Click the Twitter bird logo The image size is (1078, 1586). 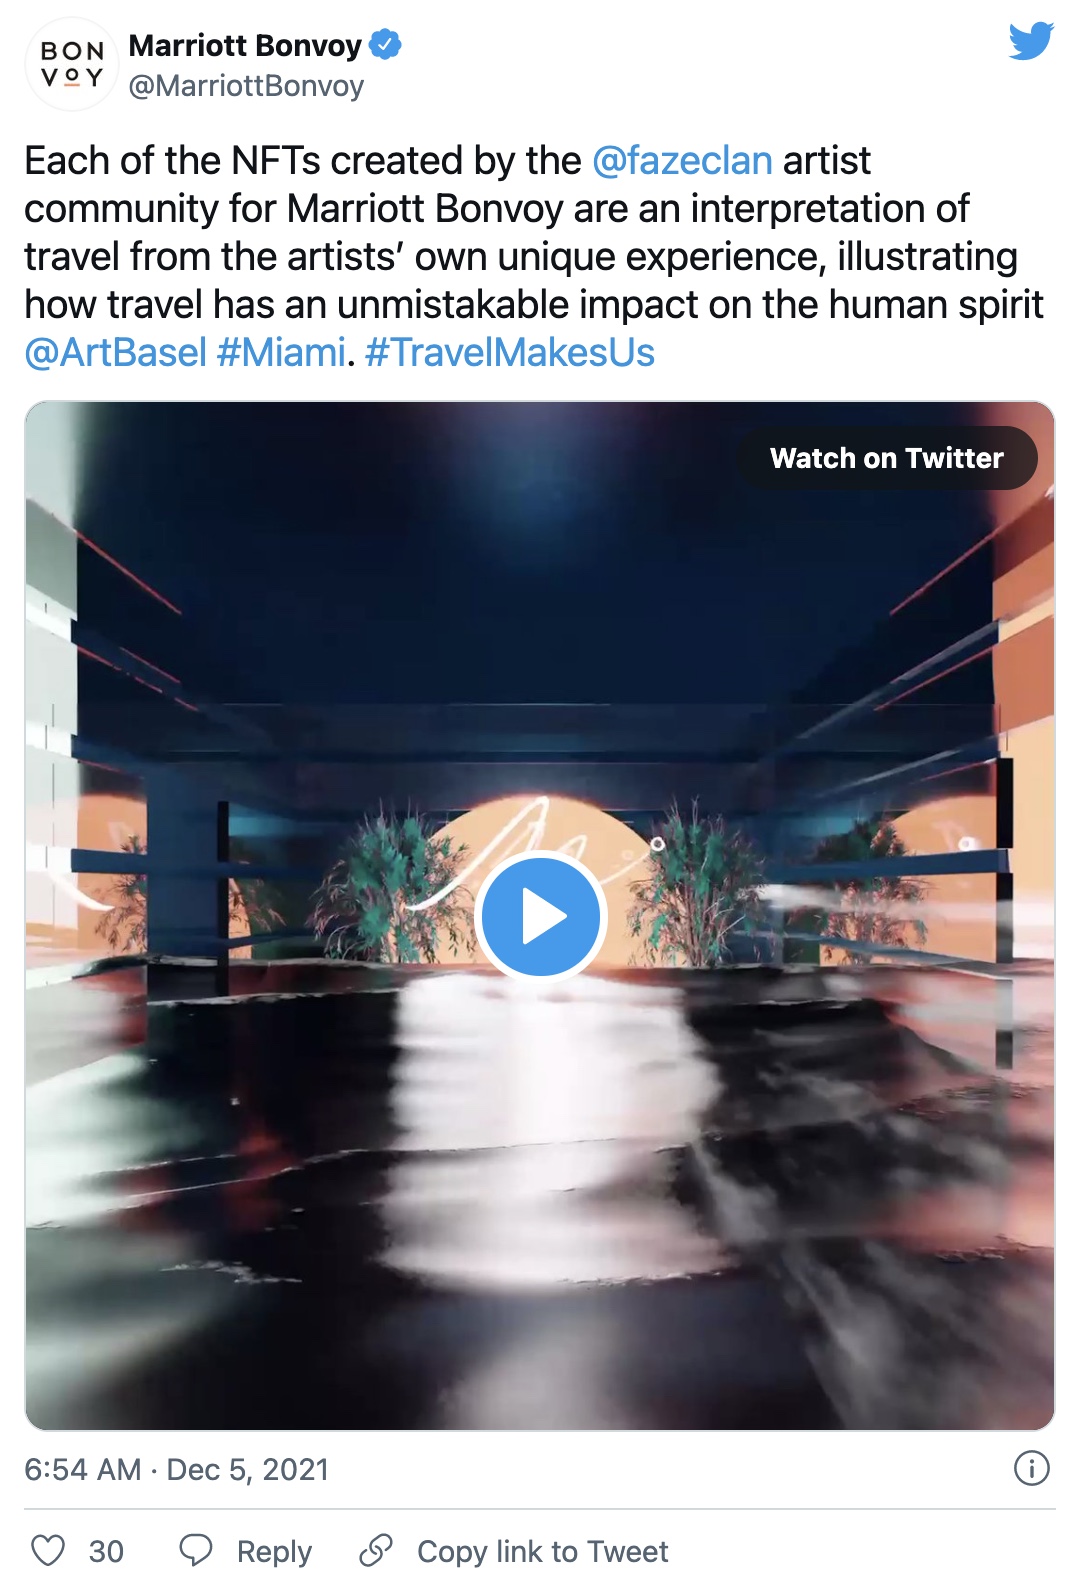[x=1031, y=41]
